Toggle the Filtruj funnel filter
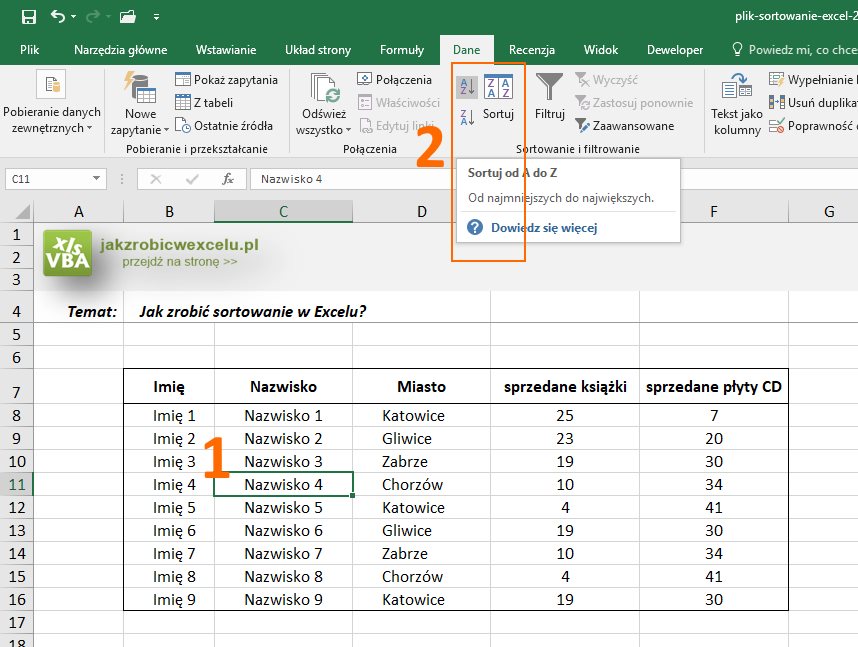This screenshot has width=858, height=647. click(x=549, y=98)
